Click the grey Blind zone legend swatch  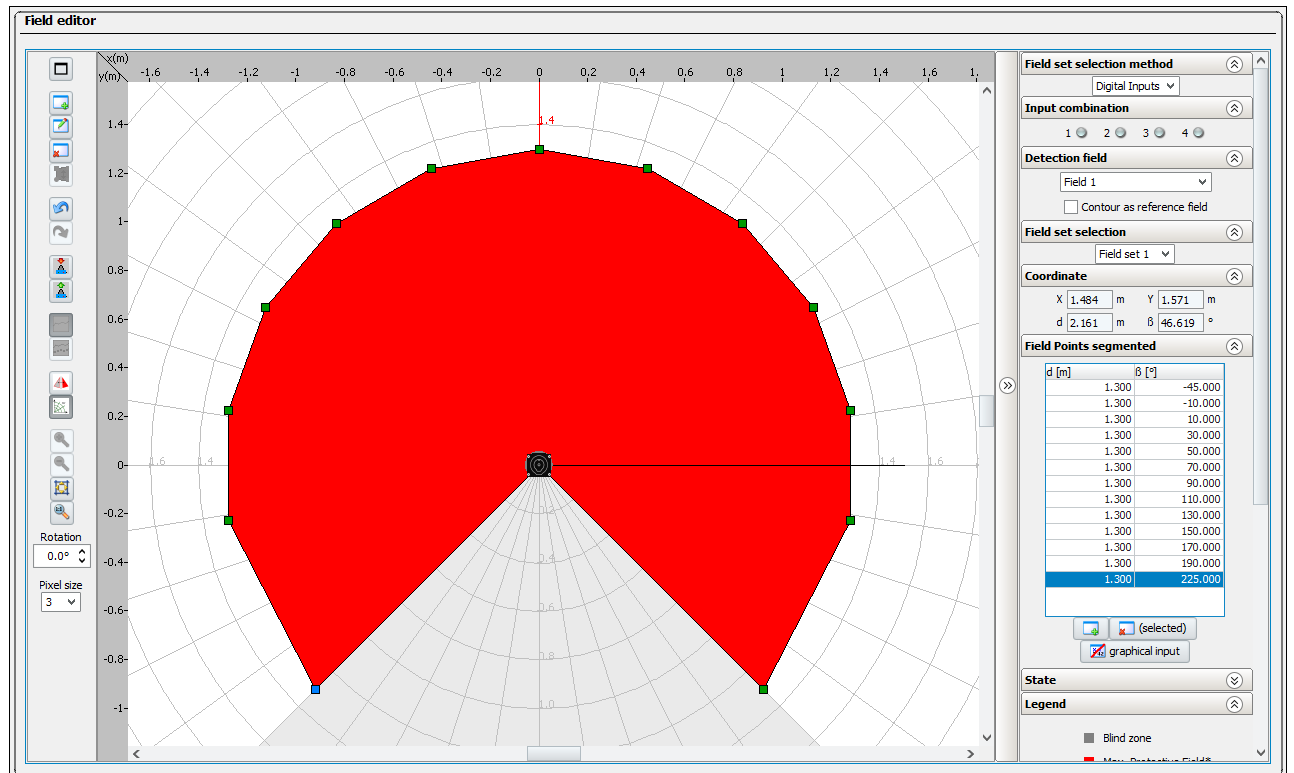click(x=1089, y=738)
